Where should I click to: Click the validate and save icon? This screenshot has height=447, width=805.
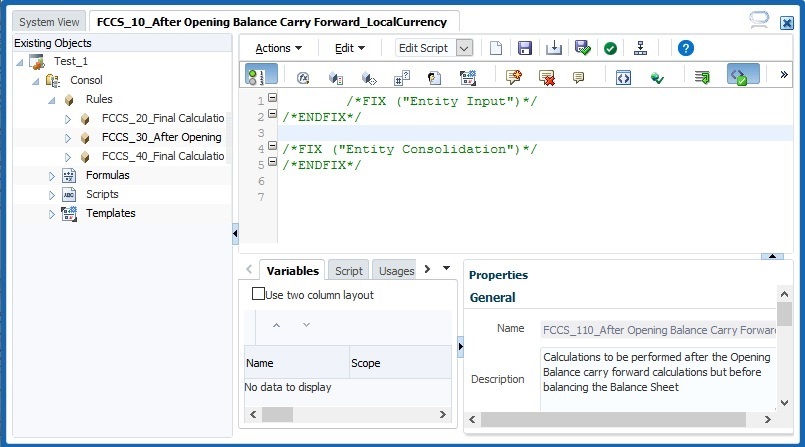(x=583, y=48)
